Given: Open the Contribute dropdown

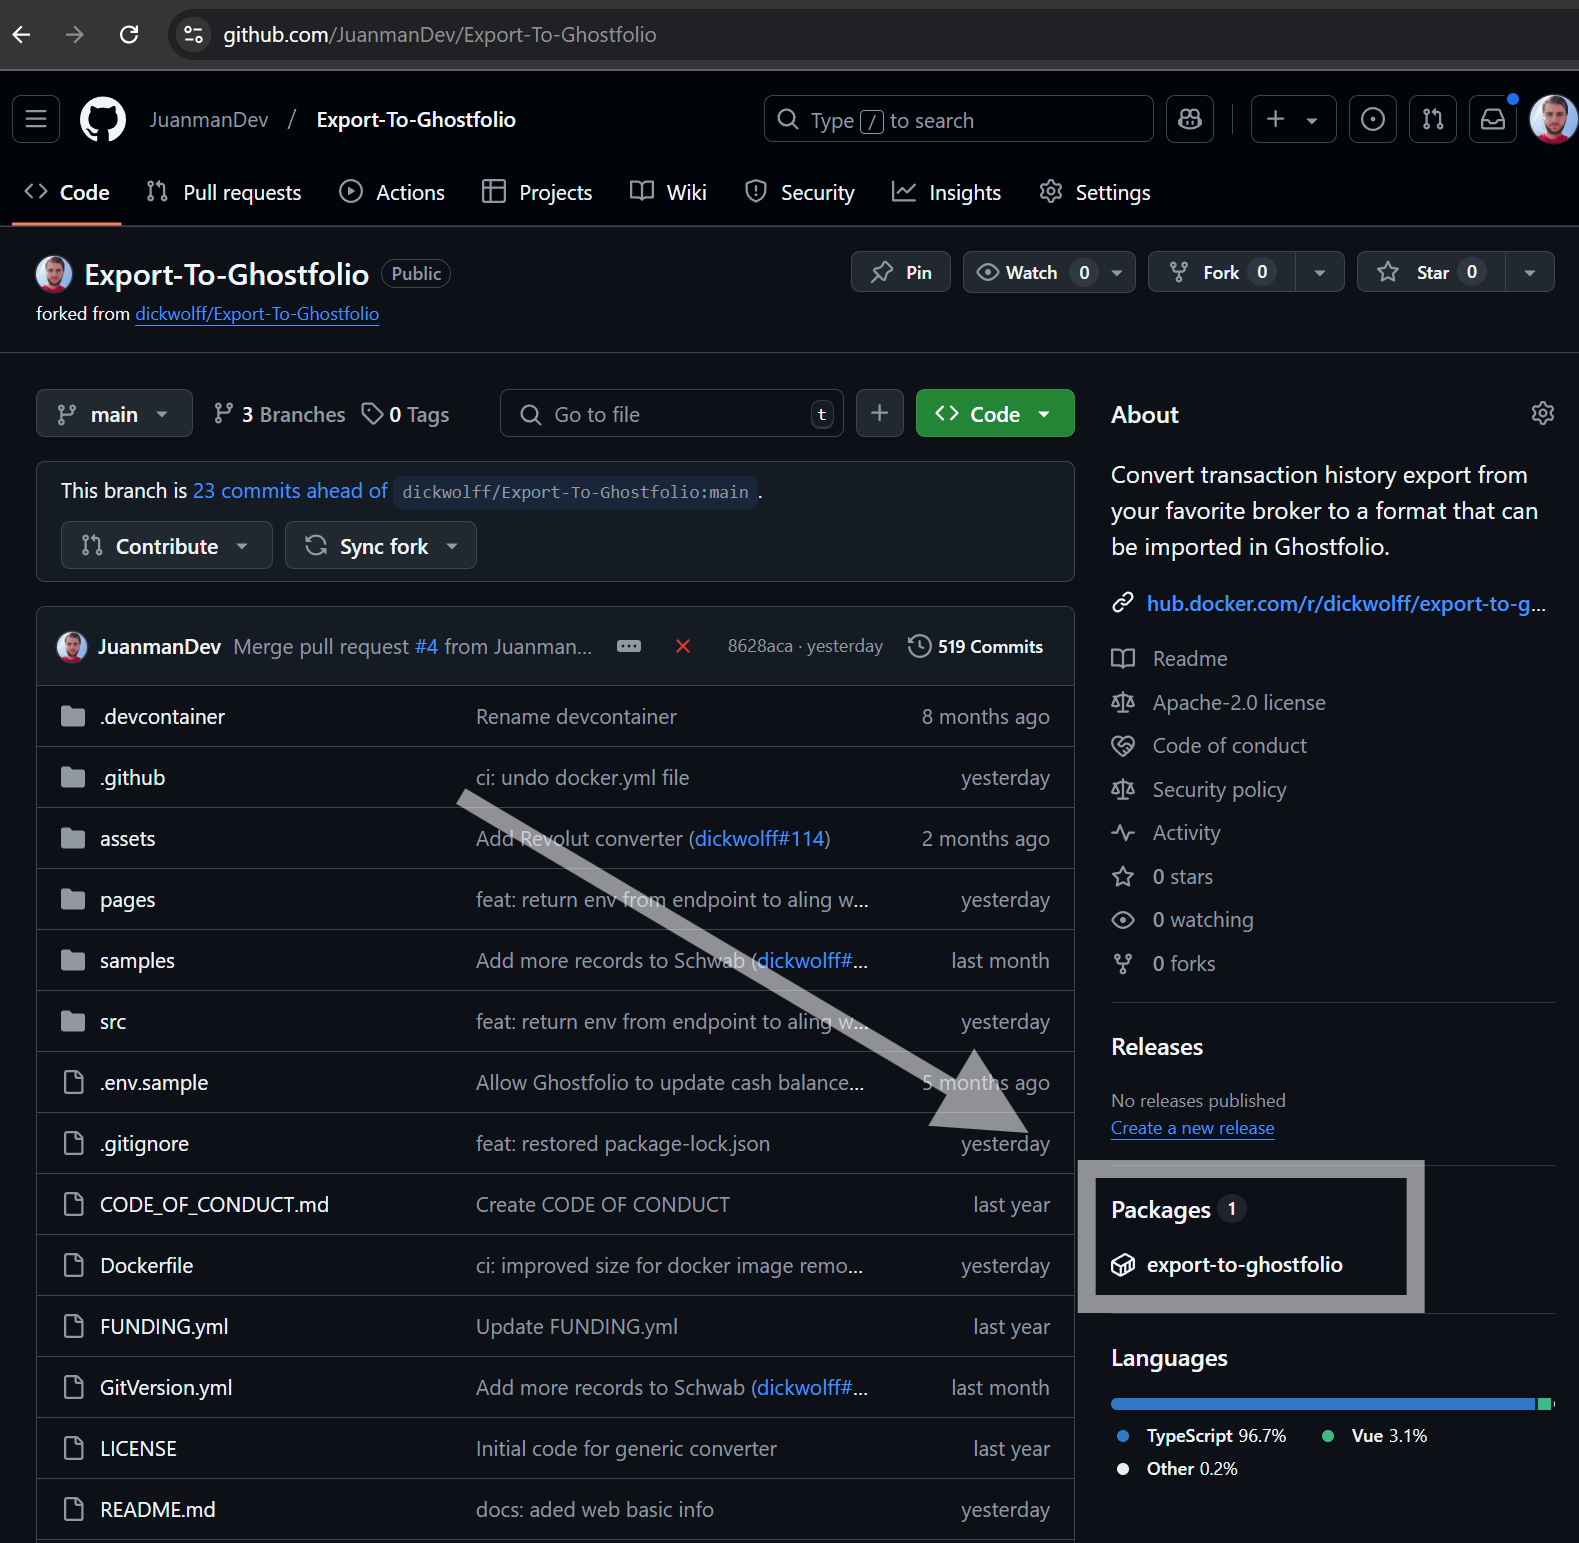Looking at the screenshot, I should [166, 545].
